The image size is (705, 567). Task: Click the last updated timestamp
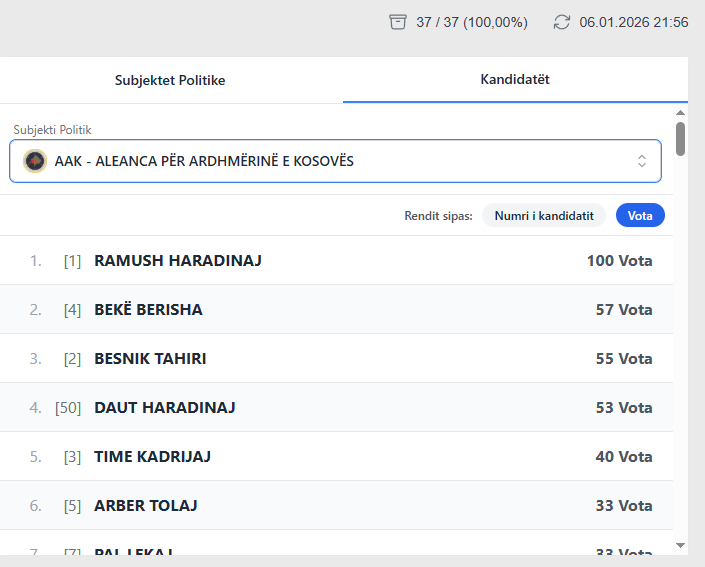point(633,22)
